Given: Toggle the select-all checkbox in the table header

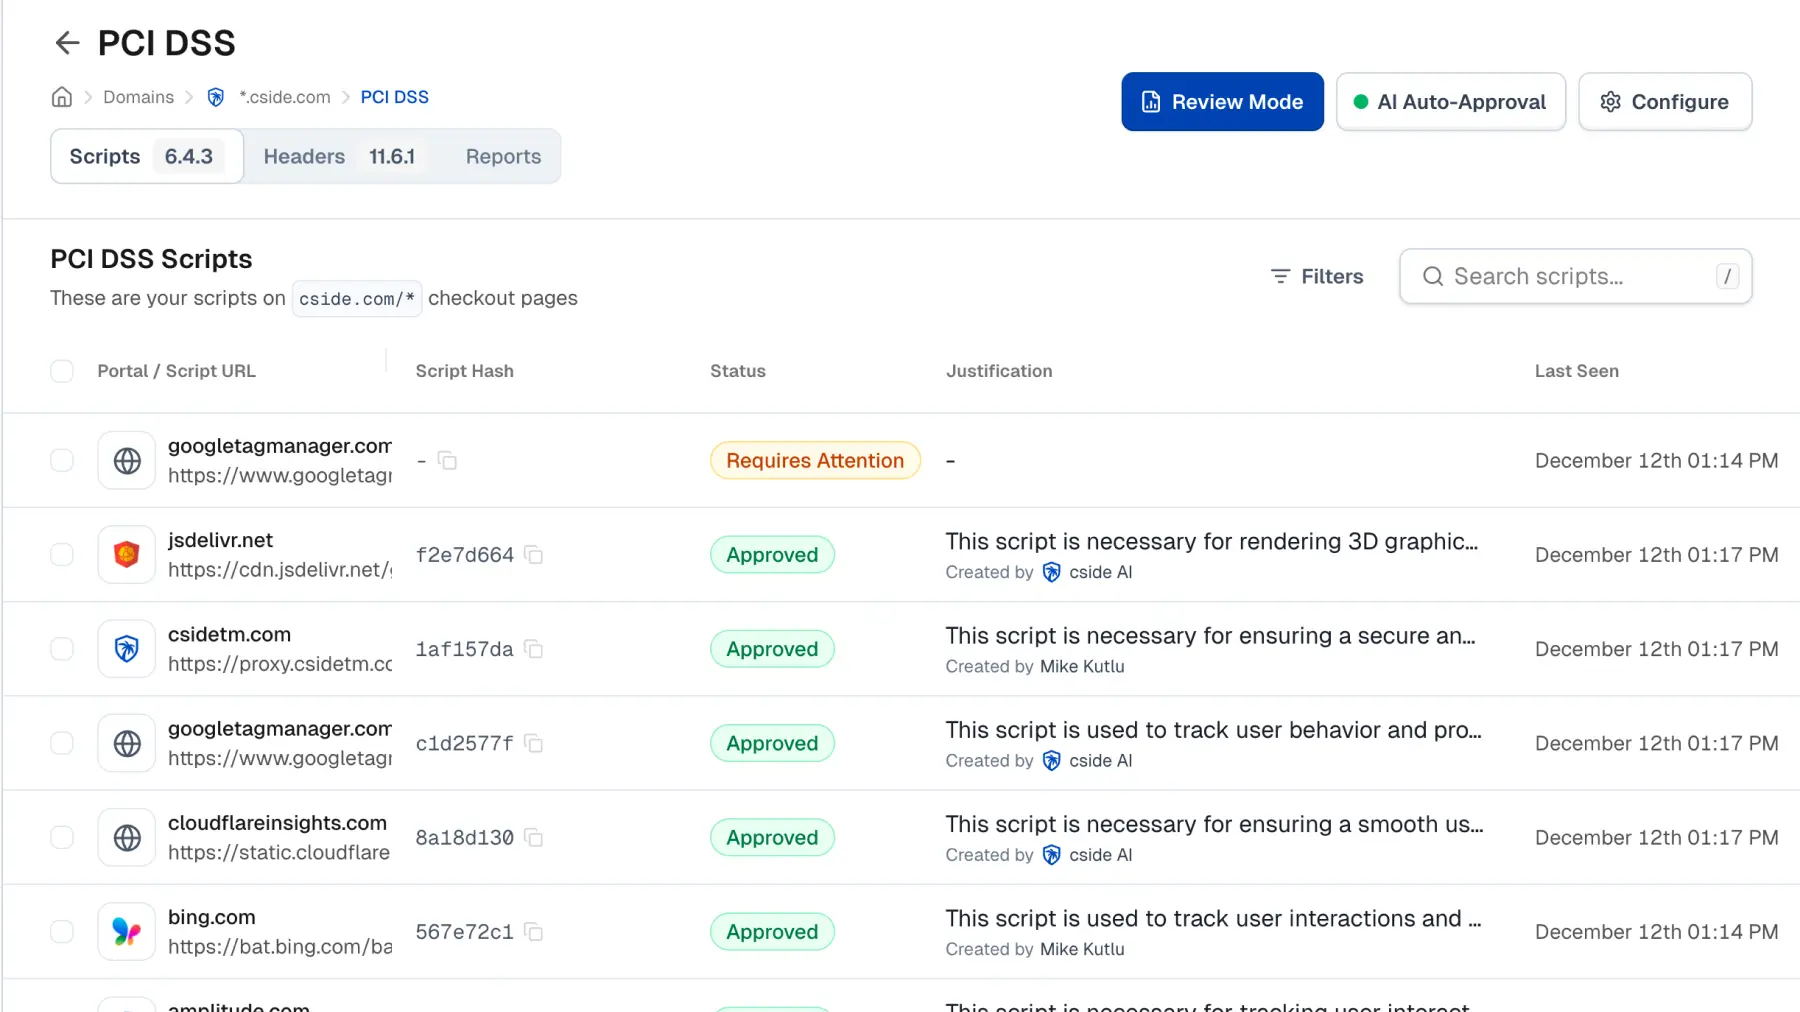Looking at the screenshot, I should click(x=61, y=370).
